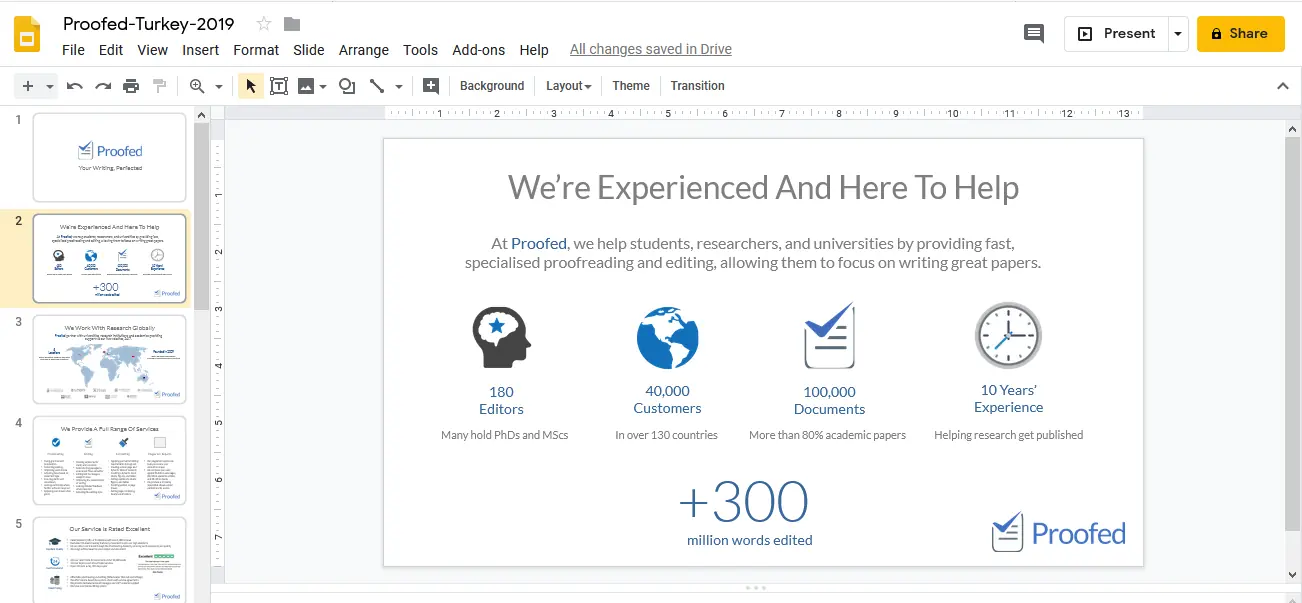Image resolution: width=1302 pixels, height=603 pixels.
Task: Select the shape tool
Action: click(x=347, y=86)
